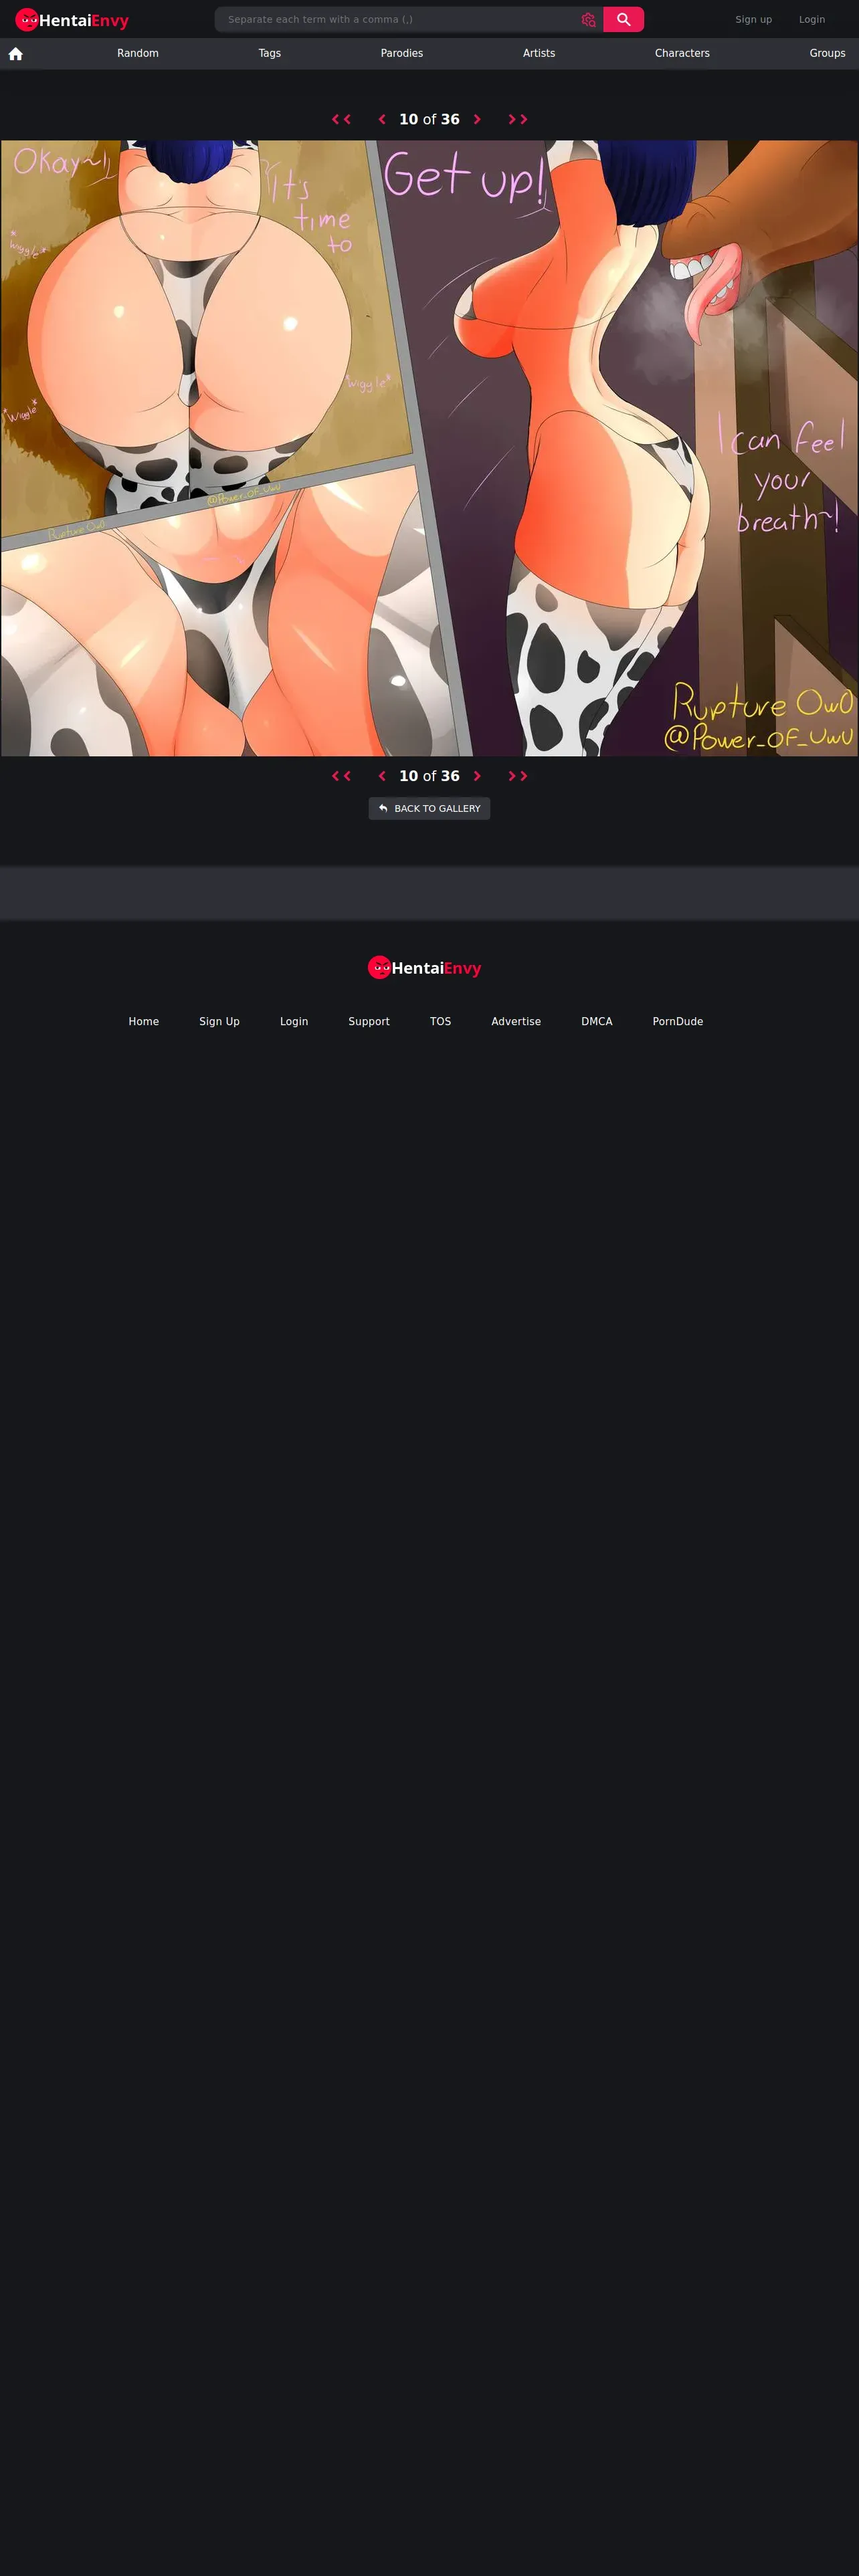The height and width of the screenshot is (2576, 859).
Task: Click the Back to Gallery button
Action: [x=429, y=808]
